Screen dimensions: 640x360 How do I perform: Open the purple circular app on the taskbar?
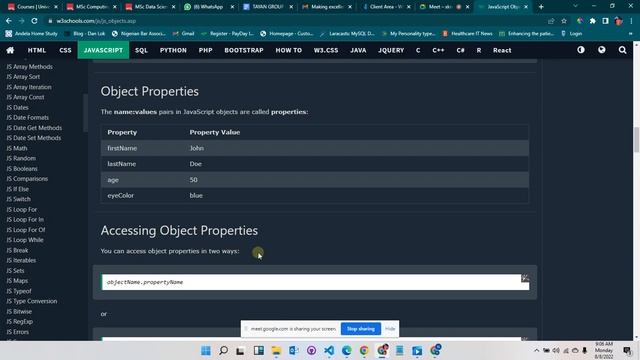click(x=311, y=351)
